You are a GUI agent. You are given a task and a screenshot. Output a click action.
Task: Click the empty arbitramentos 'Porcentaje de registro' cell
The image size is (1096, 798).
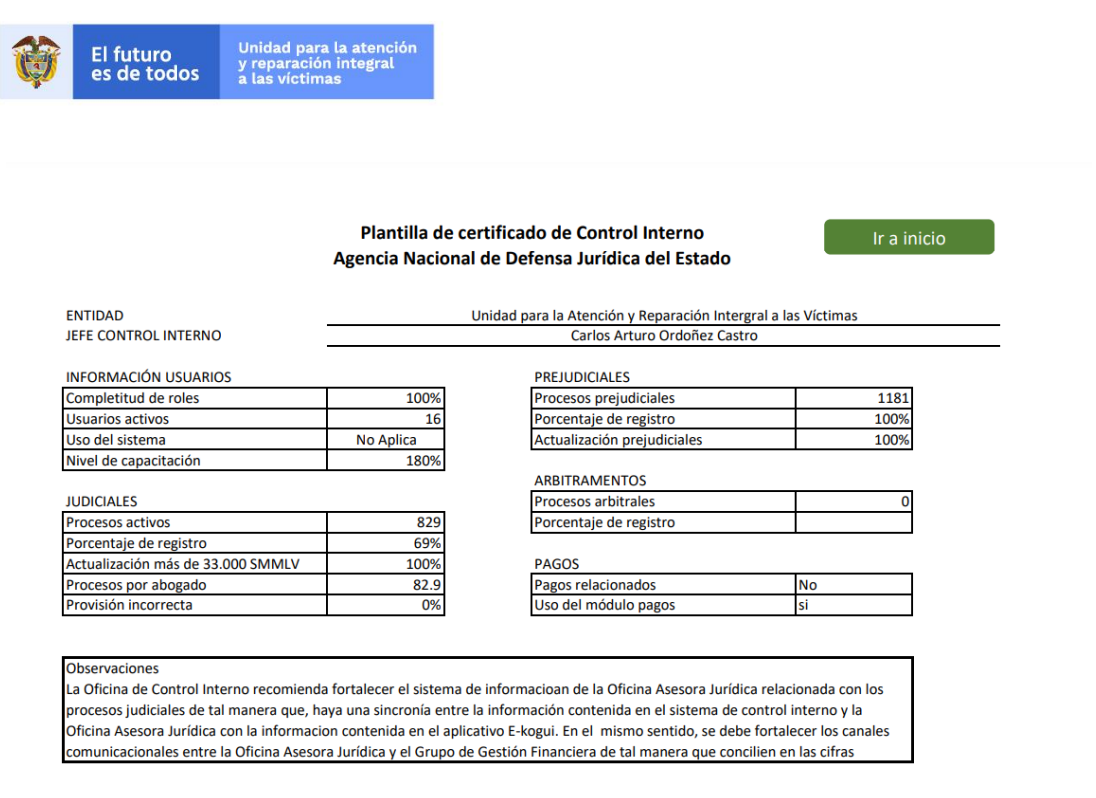pyautogui.click(x=853, y=523)
